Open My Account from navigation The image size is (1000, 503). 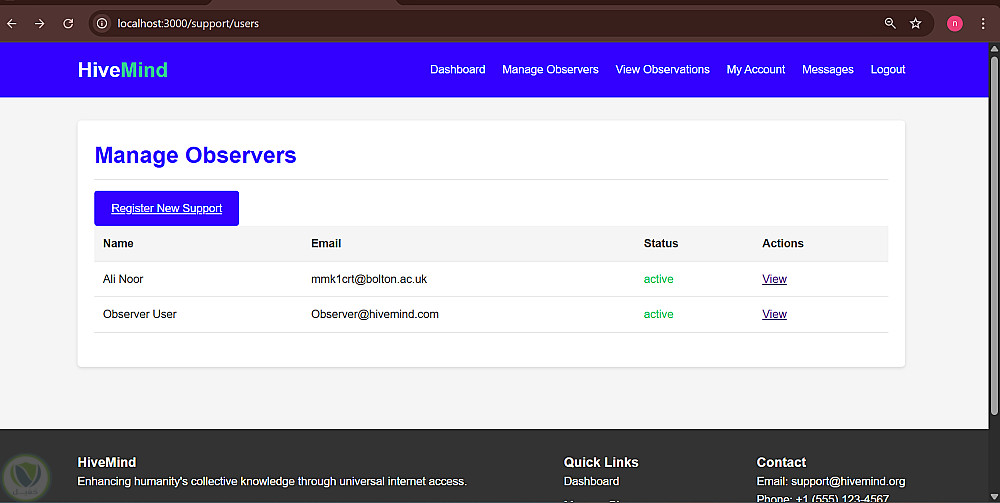pyautogui.click(x=756, y=69)
